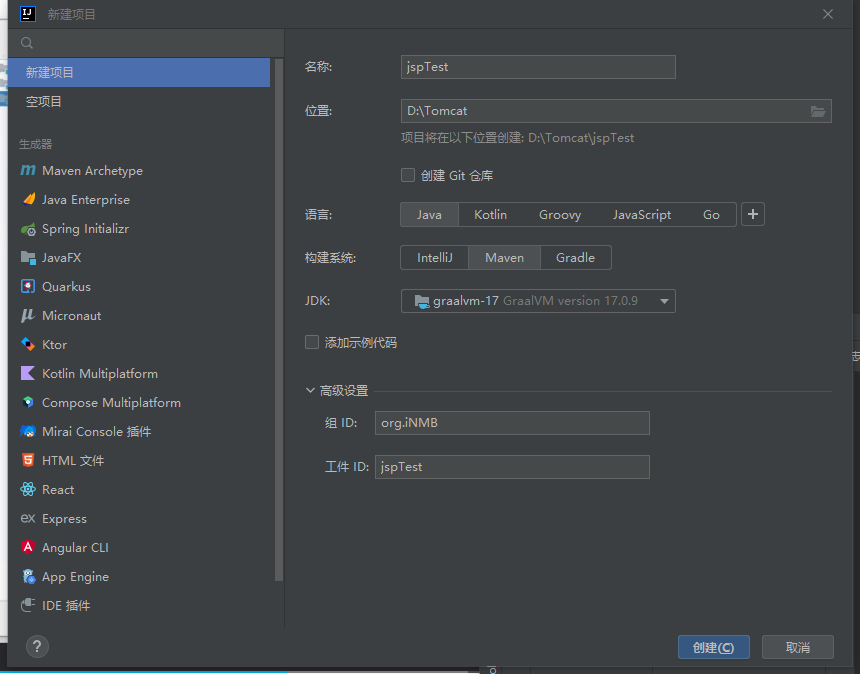Browse for location with the folder icon
The height and width of the screenshot is (674, 860).
[818, 111]
